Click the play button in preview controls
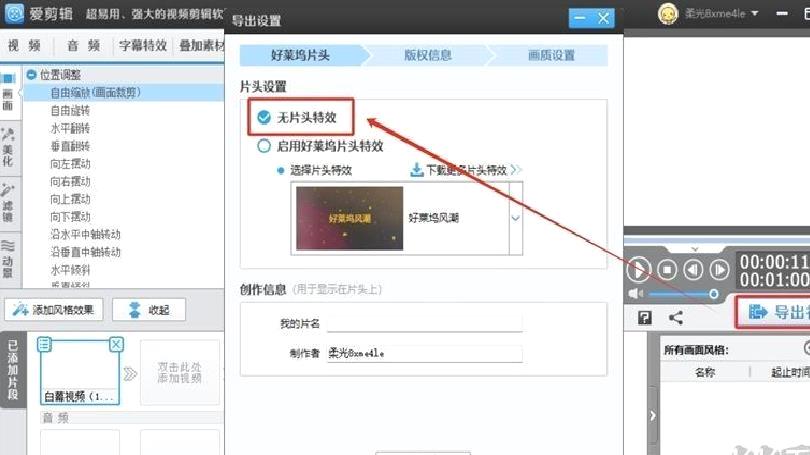The width and height of the screenshot is (810, 455). [x=638, y=269]
